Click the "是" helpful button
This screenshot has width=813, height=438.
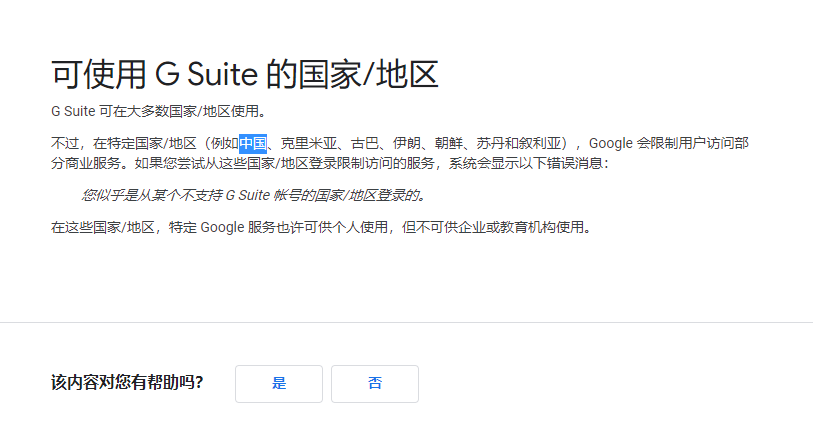tap(278, 383)
